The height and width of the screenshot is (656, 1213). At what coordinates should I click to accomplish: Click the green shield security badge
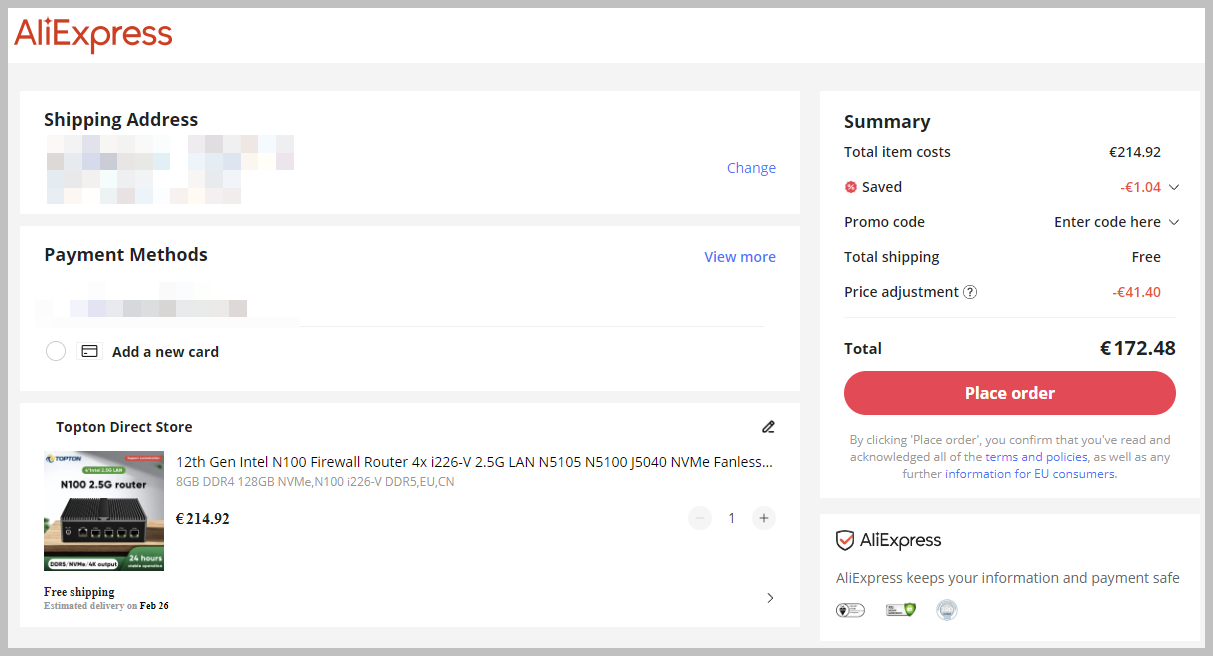[901, 610]
